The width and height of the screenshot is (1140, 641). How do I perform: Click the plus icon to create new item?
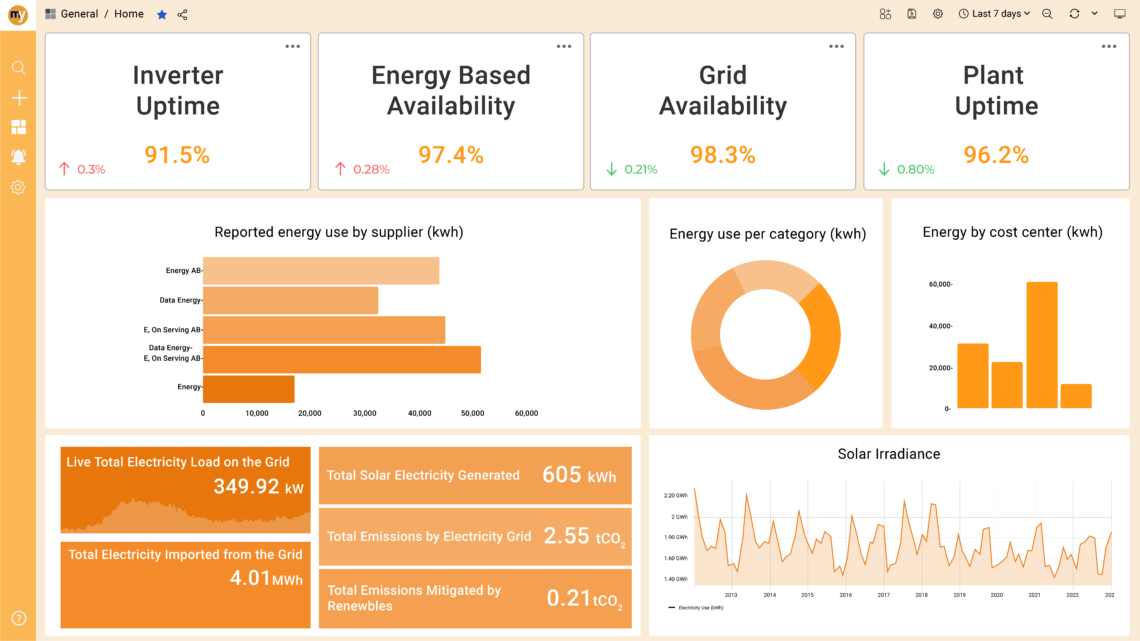[x=17, y=97]
